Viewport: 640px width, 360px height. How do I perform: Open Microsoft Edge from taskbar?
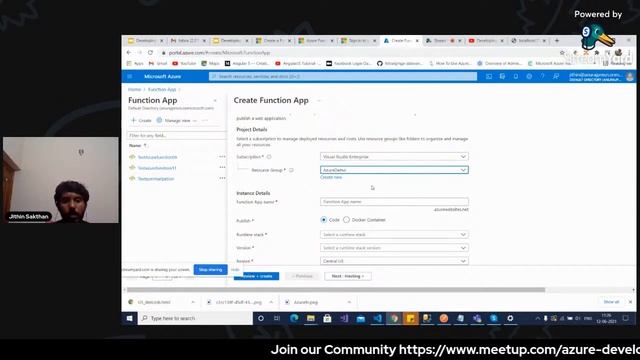pos(294,318)
